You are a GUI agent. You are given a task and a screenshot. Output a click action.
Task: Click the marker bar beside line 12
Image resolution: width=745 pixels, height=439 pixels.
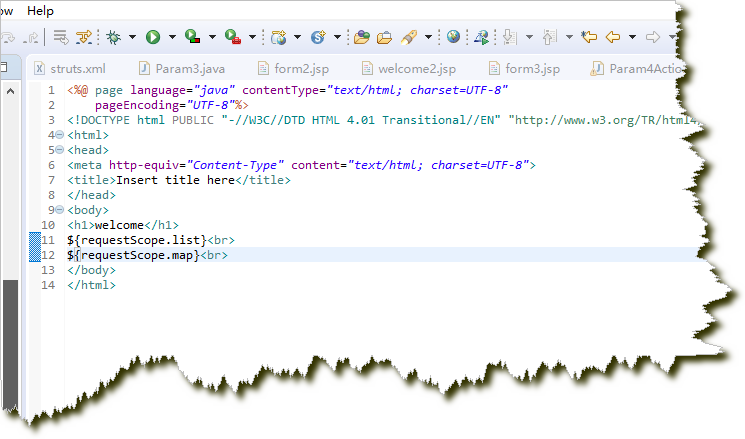(35, 255)
